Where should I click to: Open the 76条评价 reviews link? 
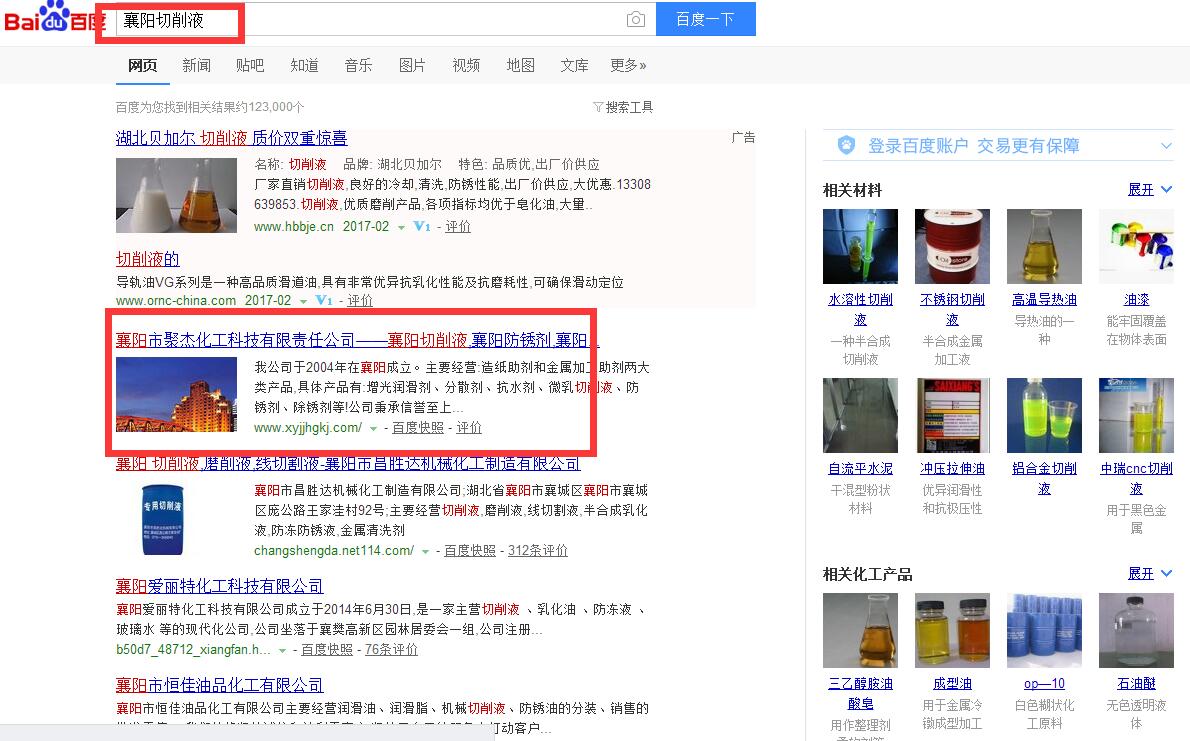coord(391,649)
